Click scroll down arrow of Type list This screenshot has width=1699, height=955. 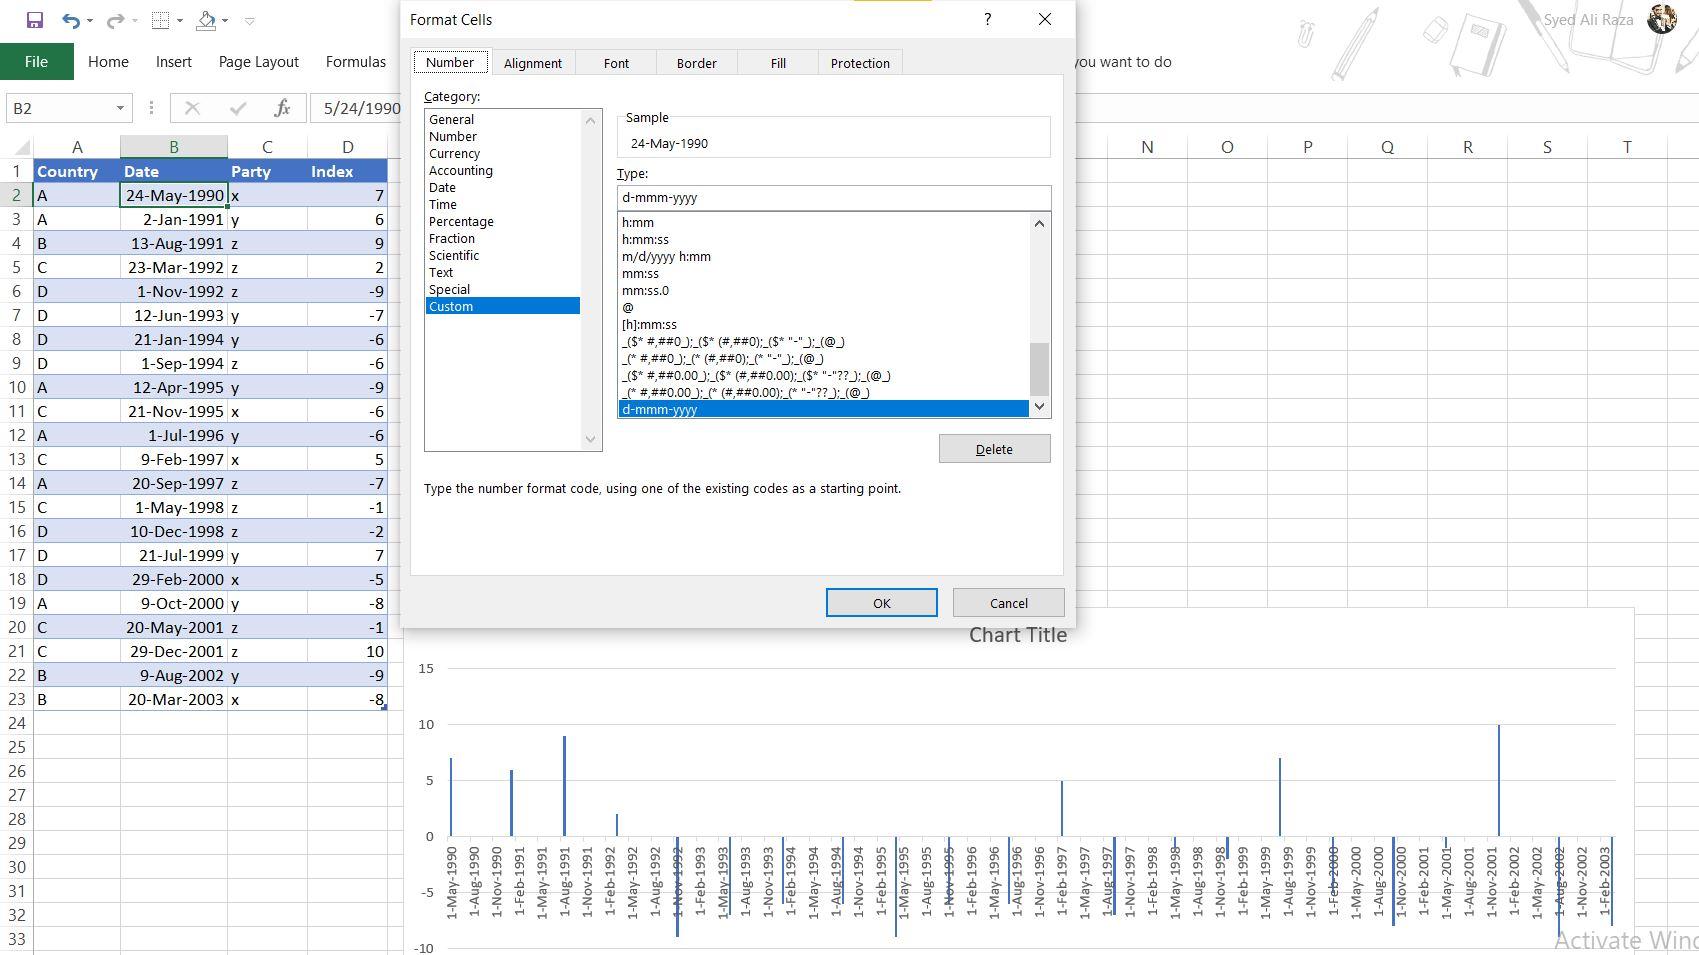tap(1039, 406)
